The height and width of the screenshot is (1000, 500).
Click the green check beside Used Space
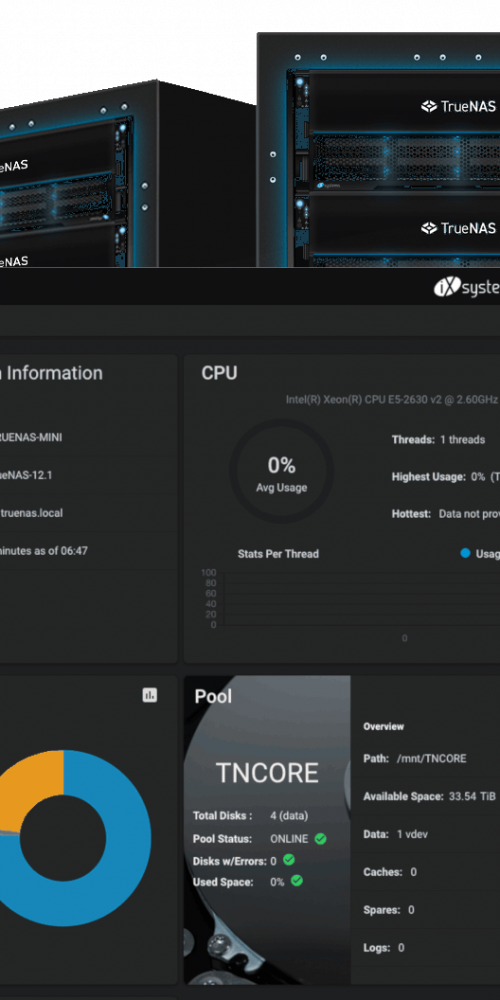point(297,881)
